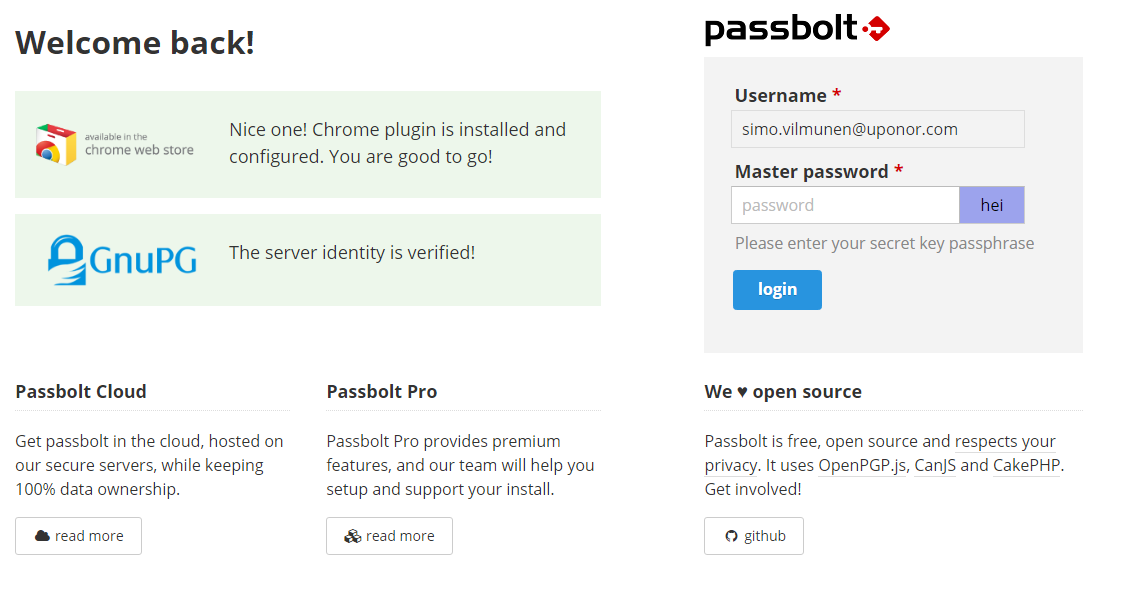The width and height of the screenshot is (1129, 590).
Task: Click the blue login button
Action: (x=777, y=290)
